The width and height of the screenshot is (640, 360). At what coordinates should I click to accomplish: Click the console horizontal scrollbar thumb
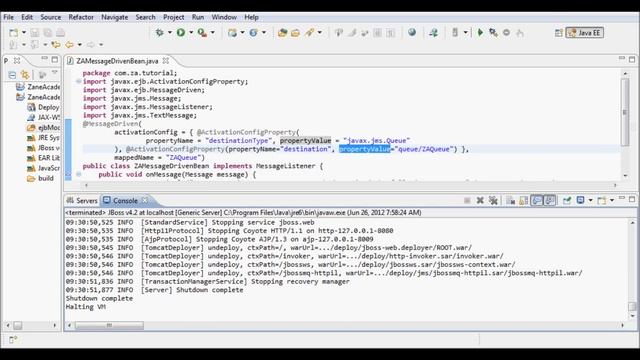109,325
